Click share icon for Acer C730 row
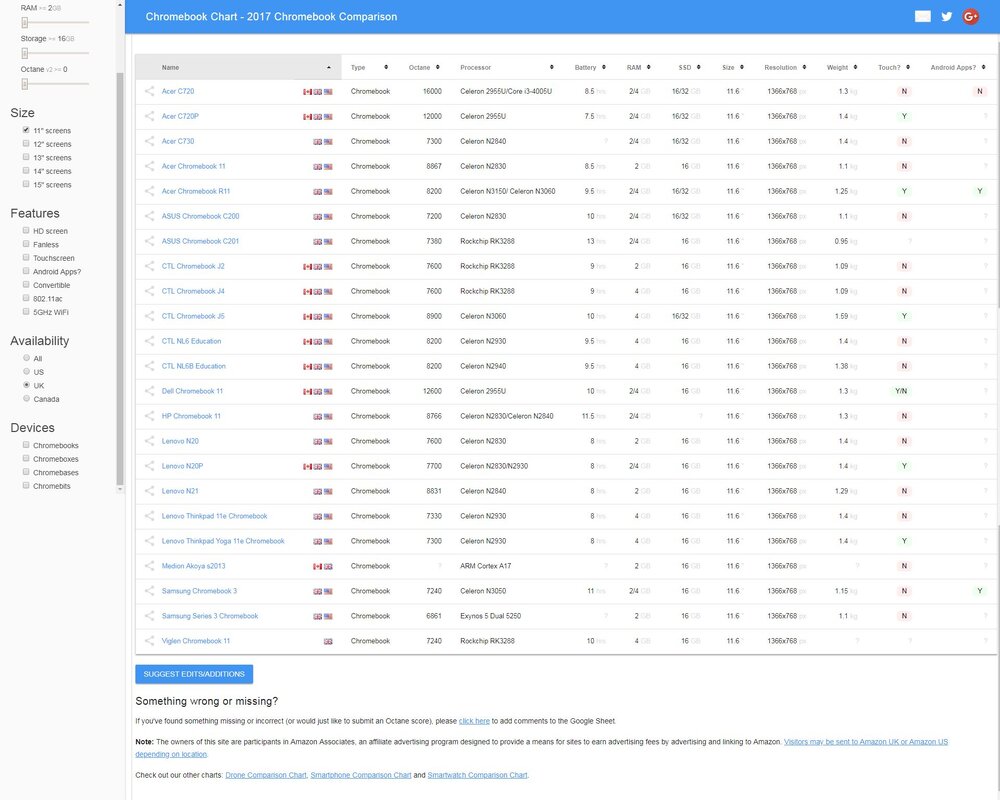1000x800 pixels. click(149, 141)
